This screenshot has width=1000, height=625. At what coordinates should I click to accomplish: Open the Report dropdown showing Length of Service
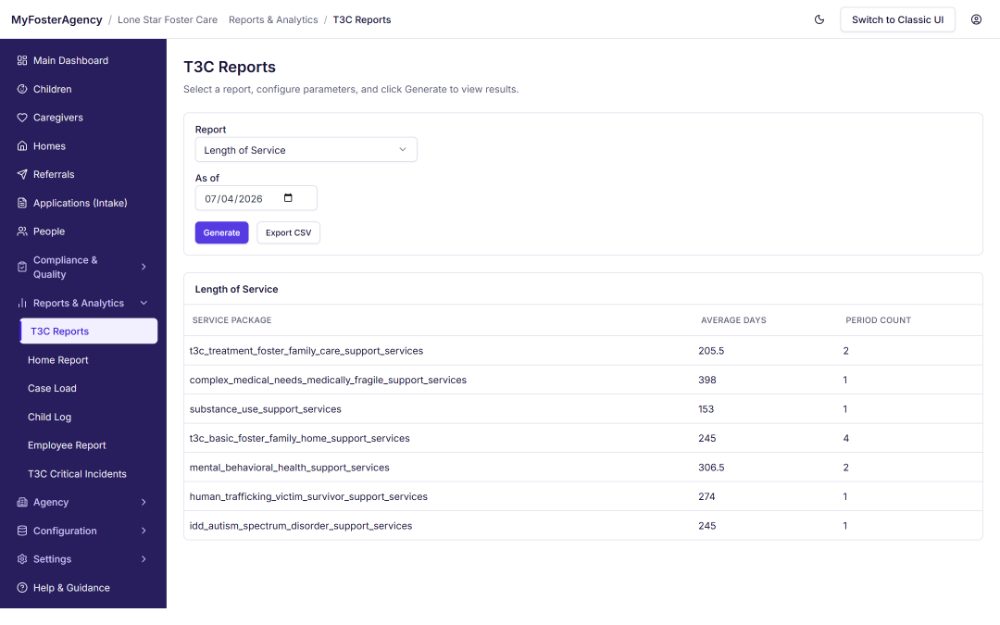coord(306,150)
